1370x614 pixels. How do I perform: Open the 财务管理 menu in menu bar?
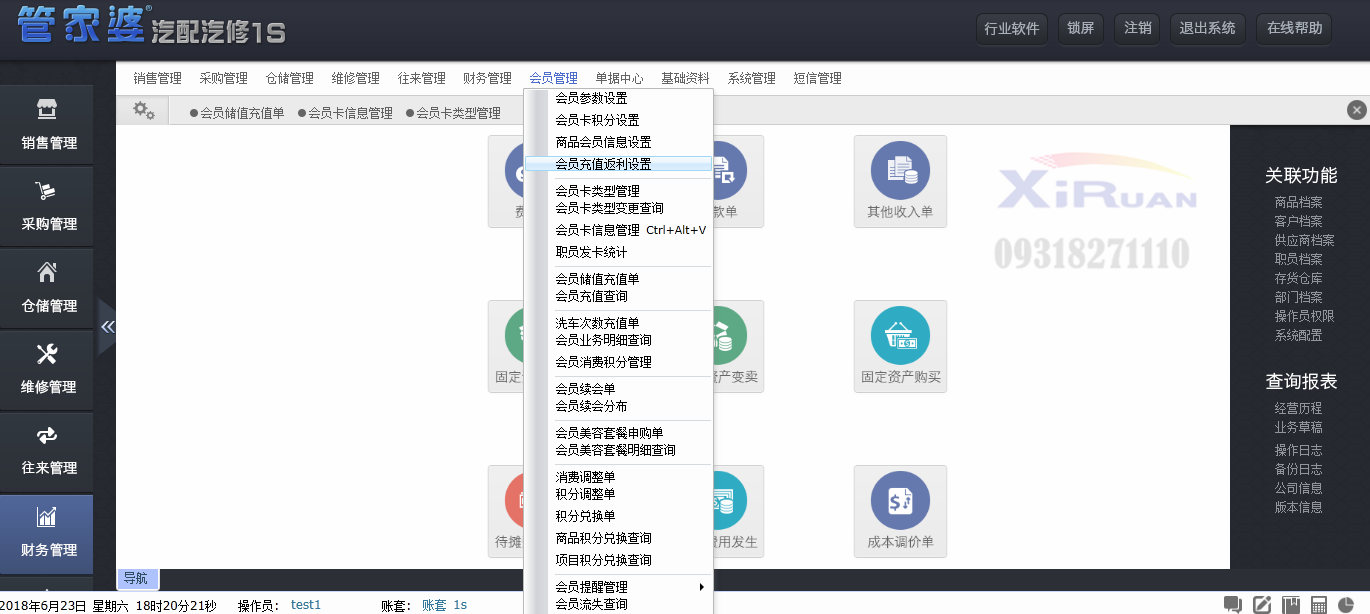tap(487, 78)
